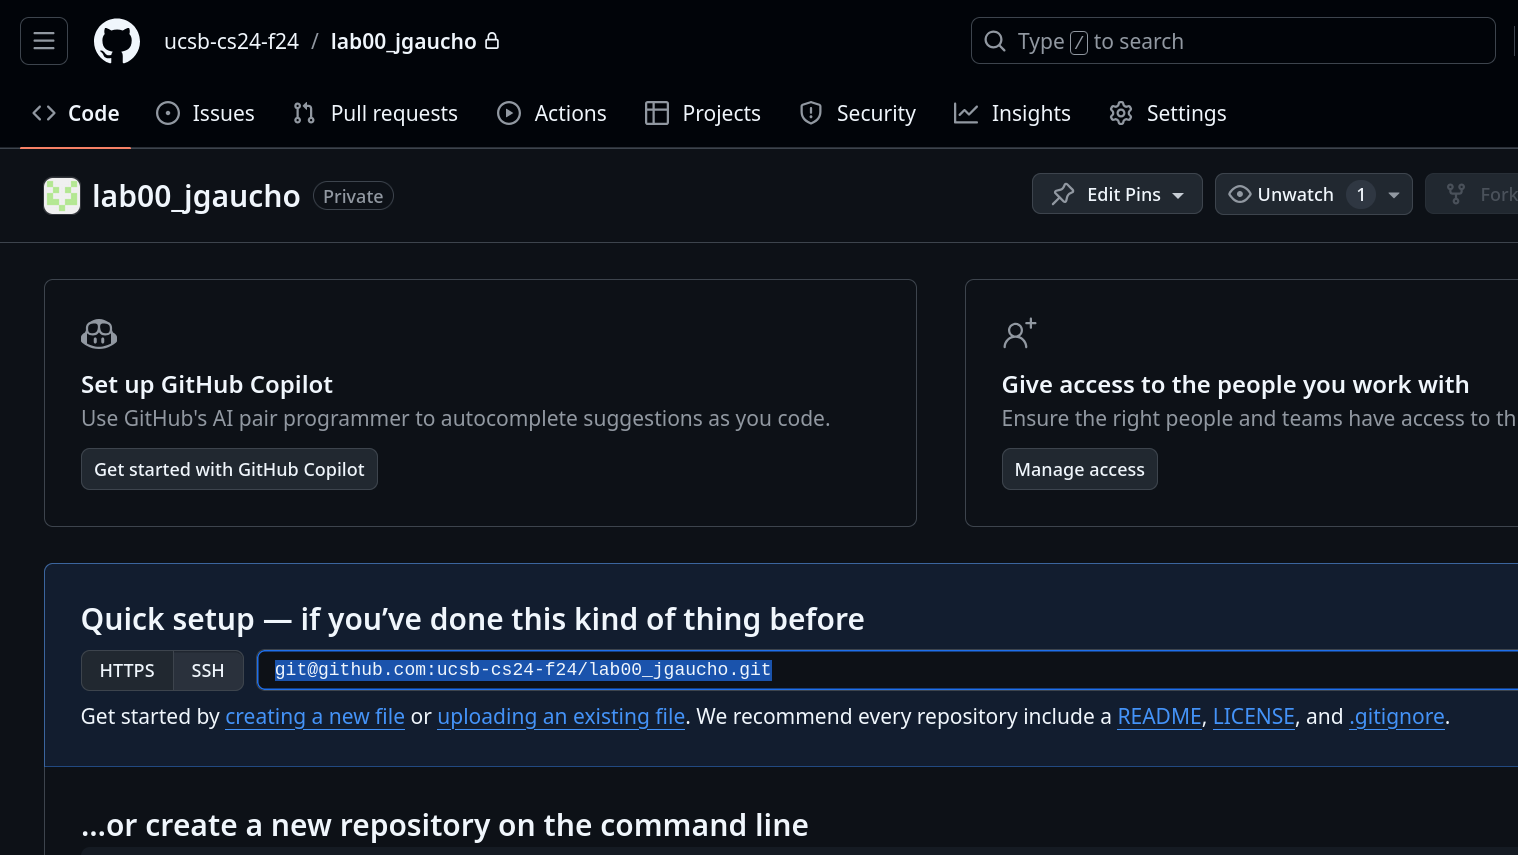1518x855 pixels.
Task: Open the Unwatch dropdown caret
Action: pos(1394,195)
